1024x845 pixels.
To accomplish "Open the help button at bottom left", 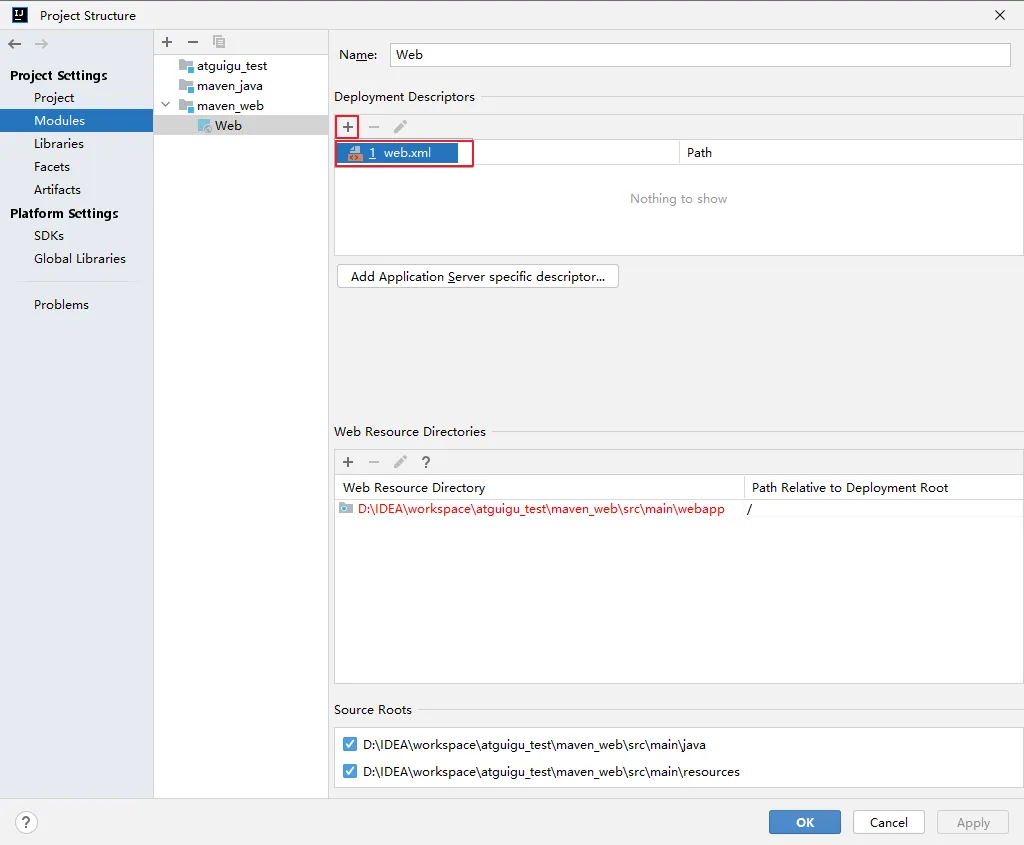I will click(27, 822).
